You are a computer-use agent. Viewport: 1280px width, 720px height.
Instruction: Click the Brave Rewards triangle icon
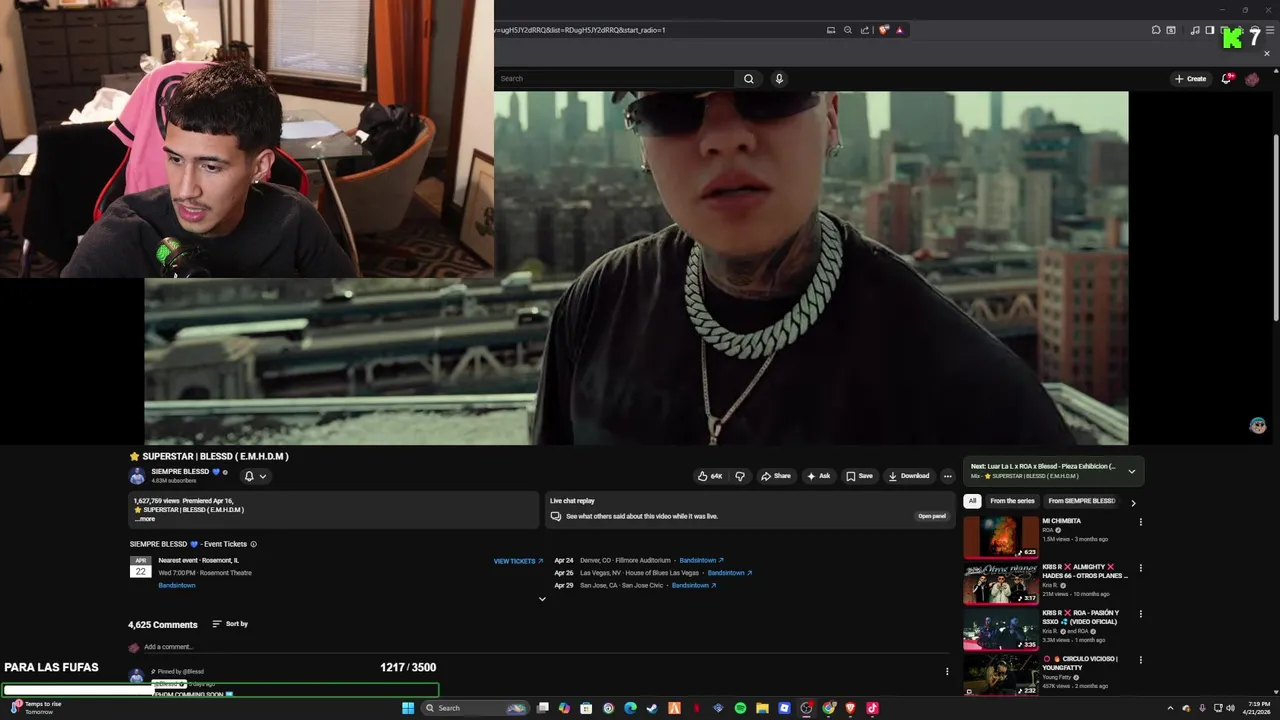(899, 30)
